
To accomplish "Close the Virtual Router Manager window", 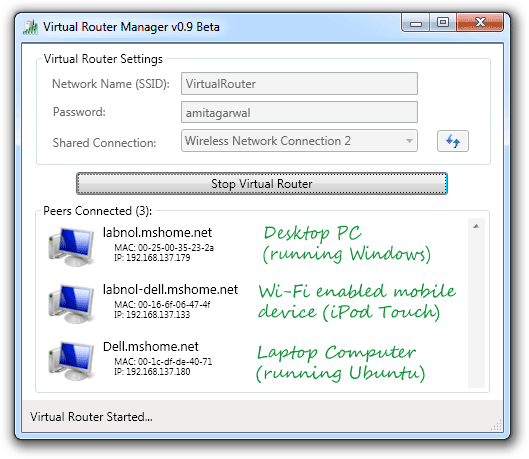I will pos(480,23).
